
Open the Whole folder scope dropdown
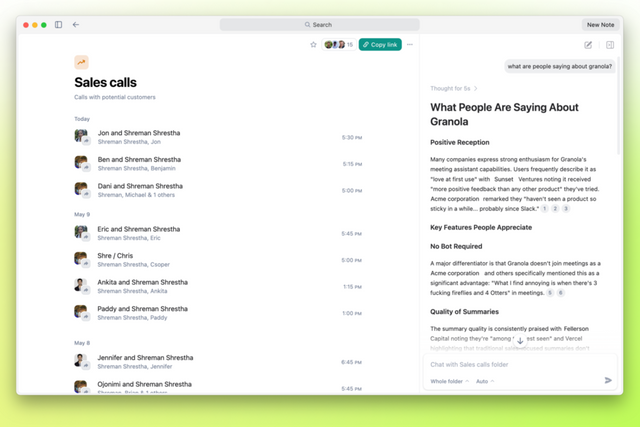tap(450, 381)
